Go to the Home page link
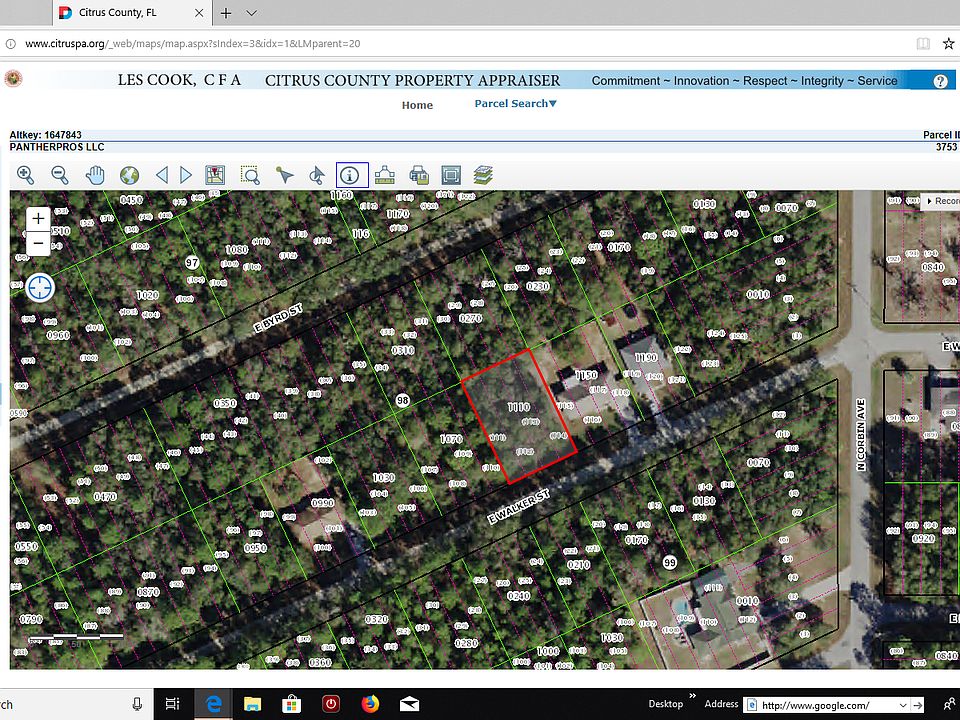Image resolution: width=960 pixels, height=720 pixels. point(417,105)
